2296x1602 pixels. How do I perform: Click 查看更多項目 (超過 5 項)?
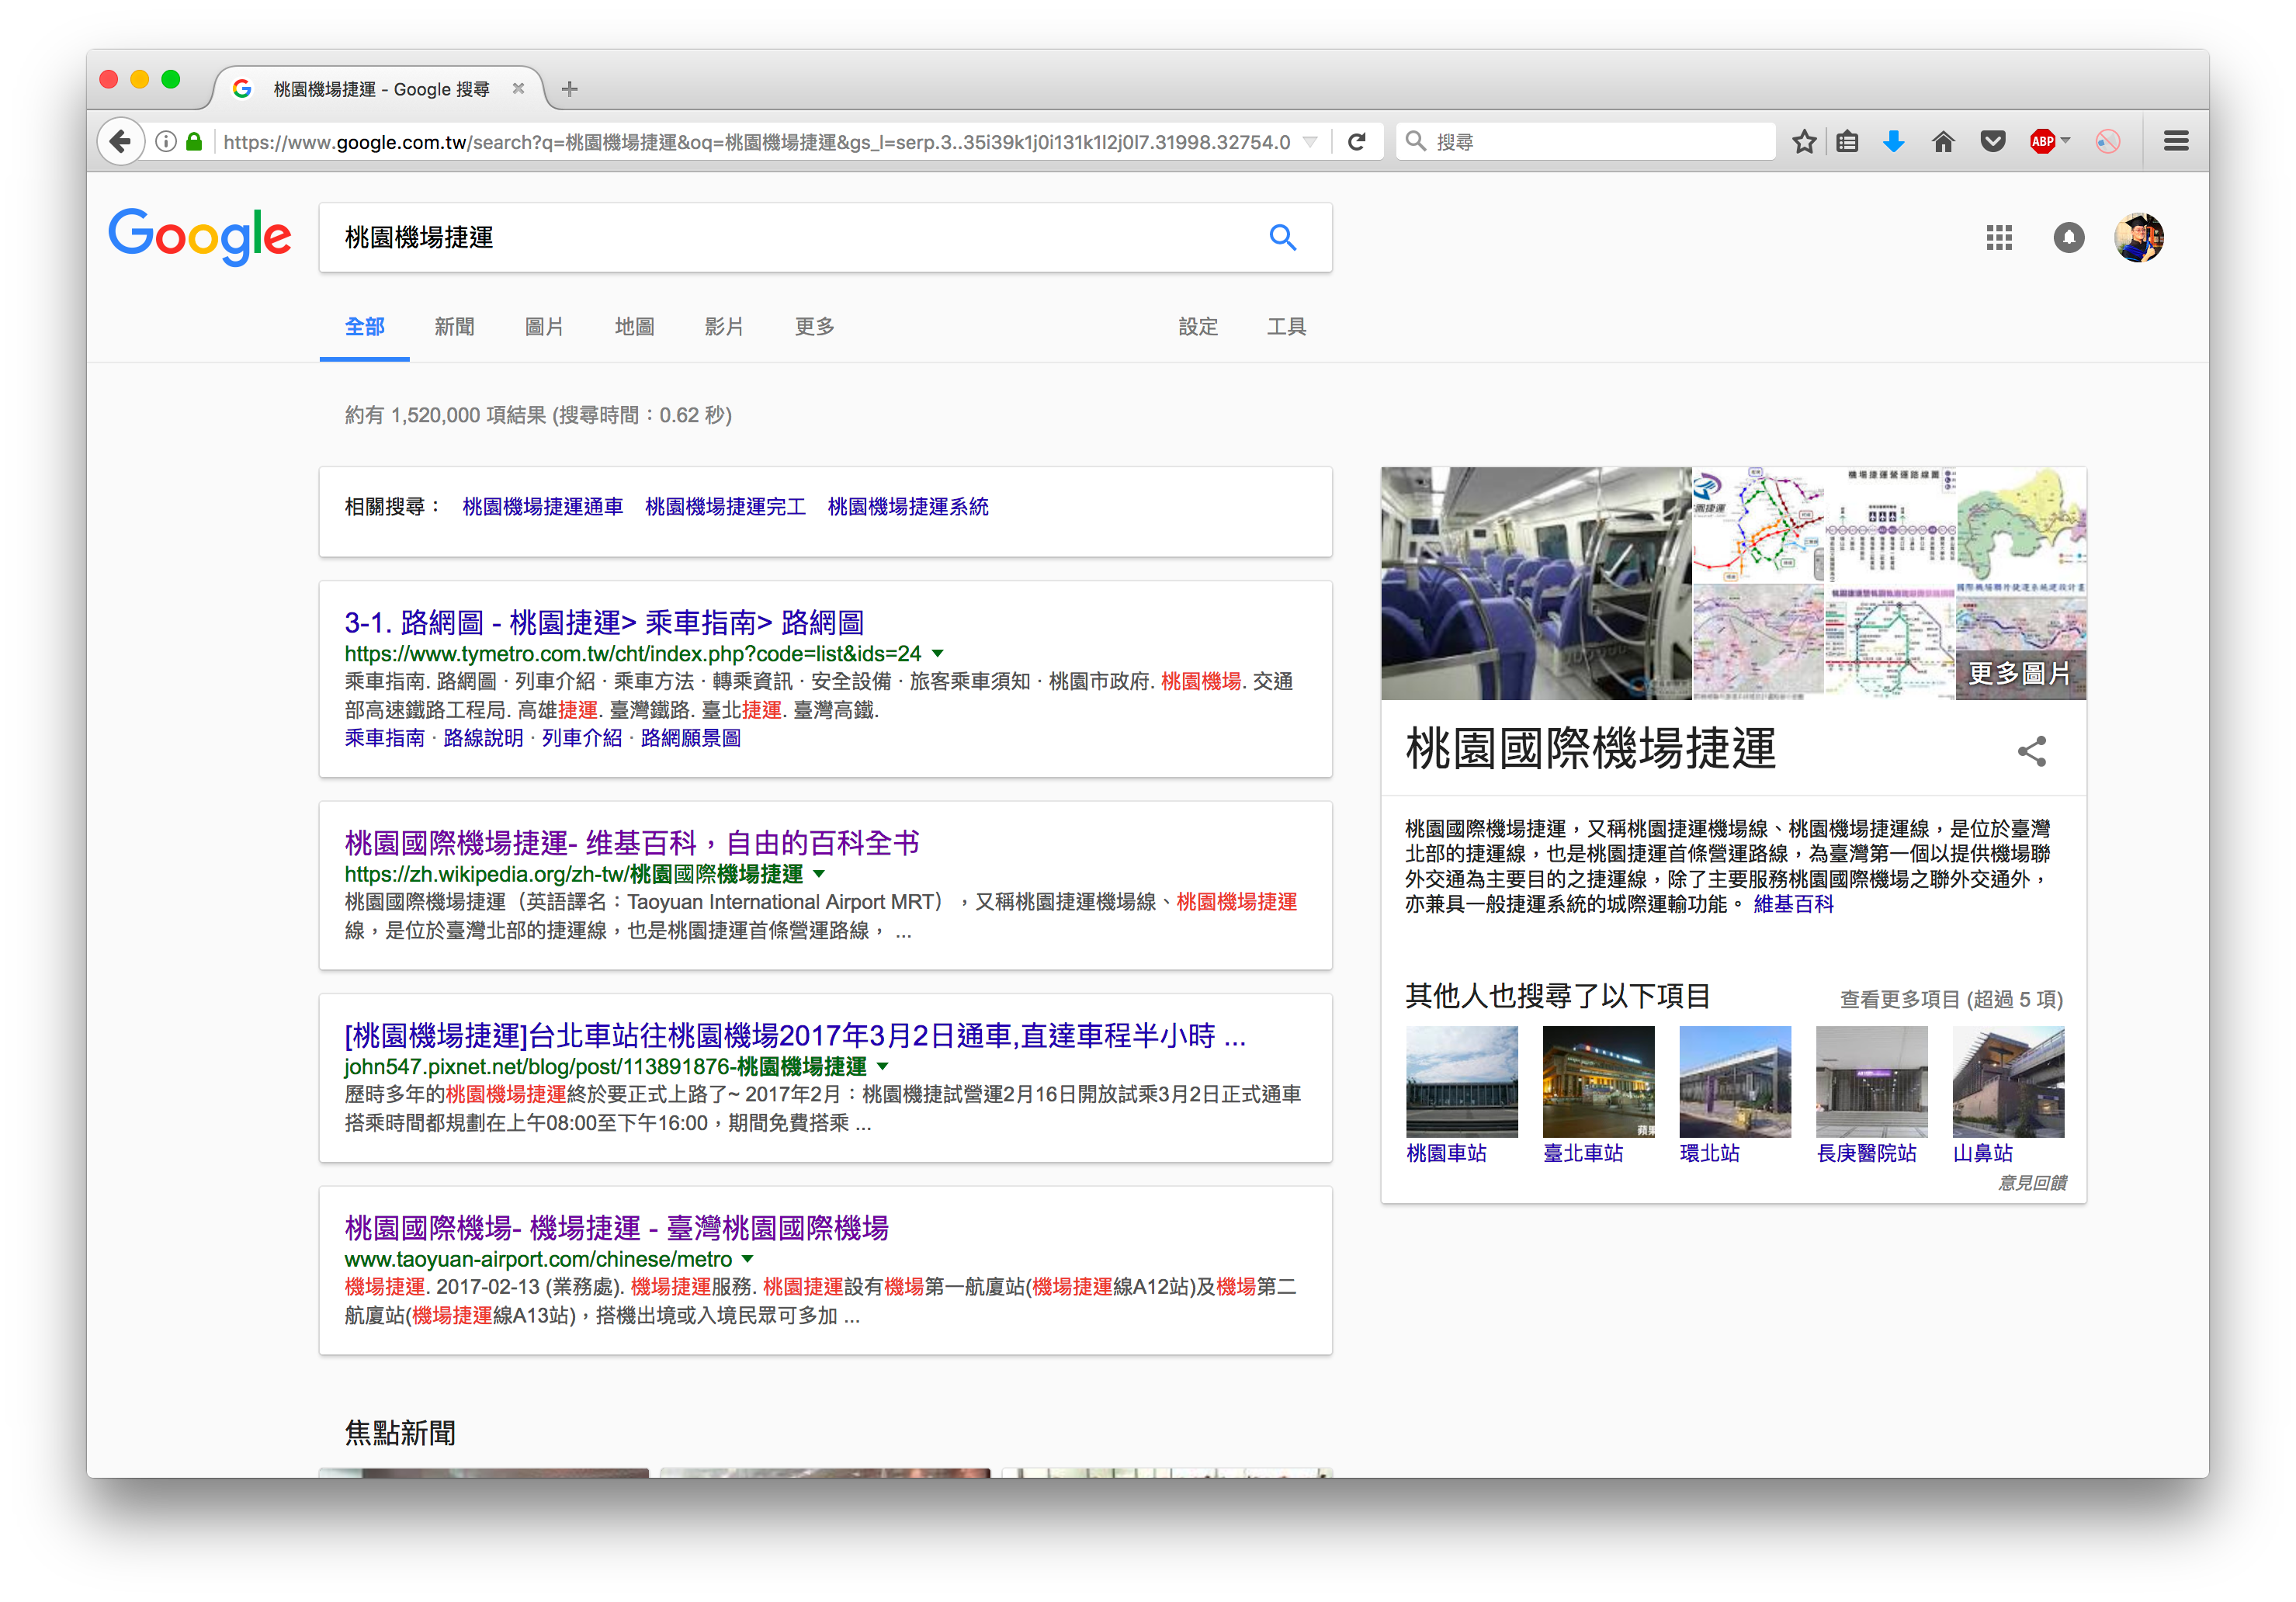[x=1951, y=999]
